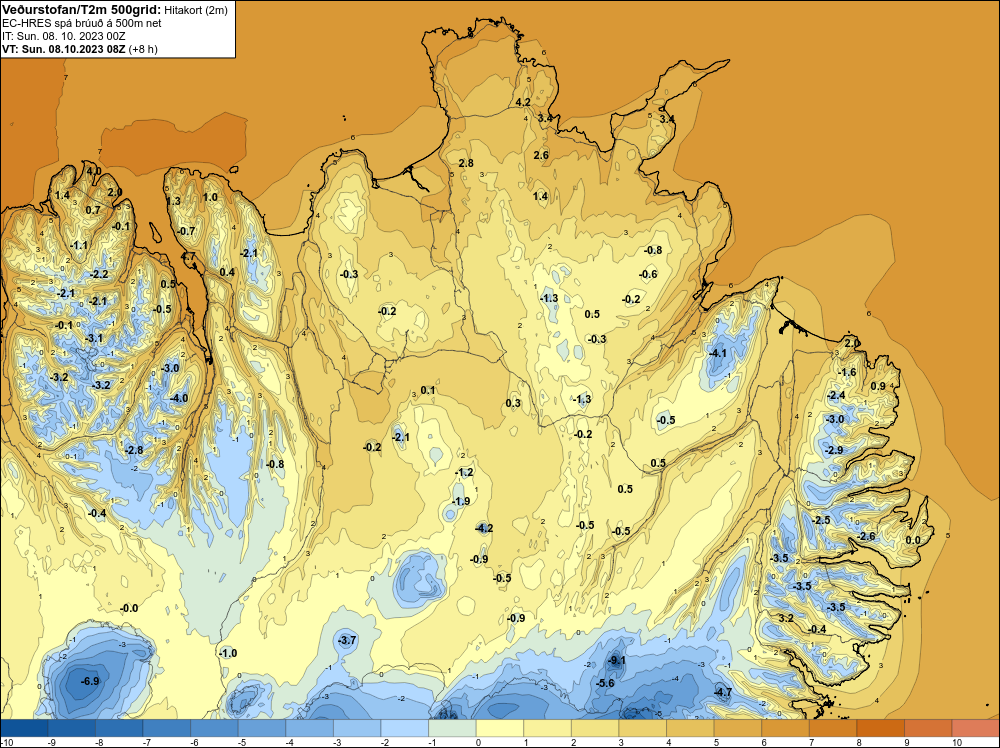Click the 'VT: Sun. 08.10.2023 08Z (+8 h)' line
1000x748 pixels.
(80, 49)
